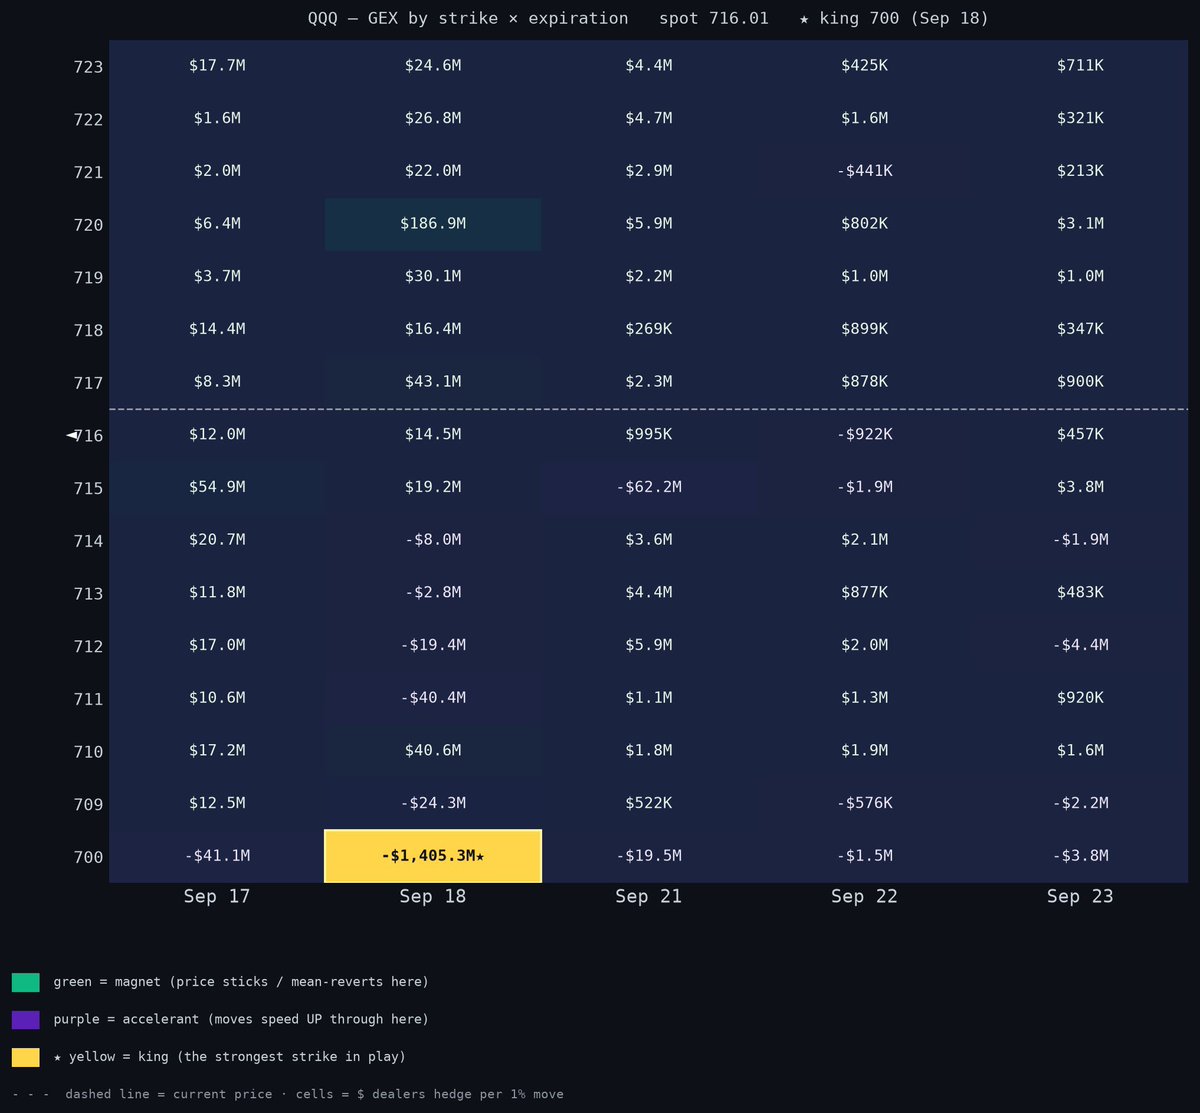
Task: Click the $711K cell at strike 723
Action: [1080, 66]
